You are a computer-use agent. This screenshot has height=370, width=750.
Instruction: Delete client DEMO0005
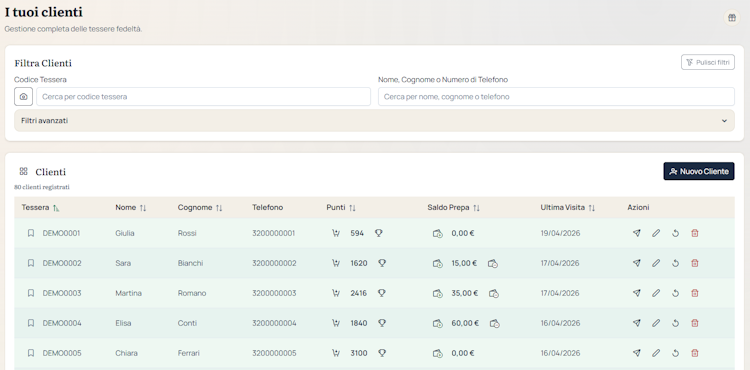point(695,353)
